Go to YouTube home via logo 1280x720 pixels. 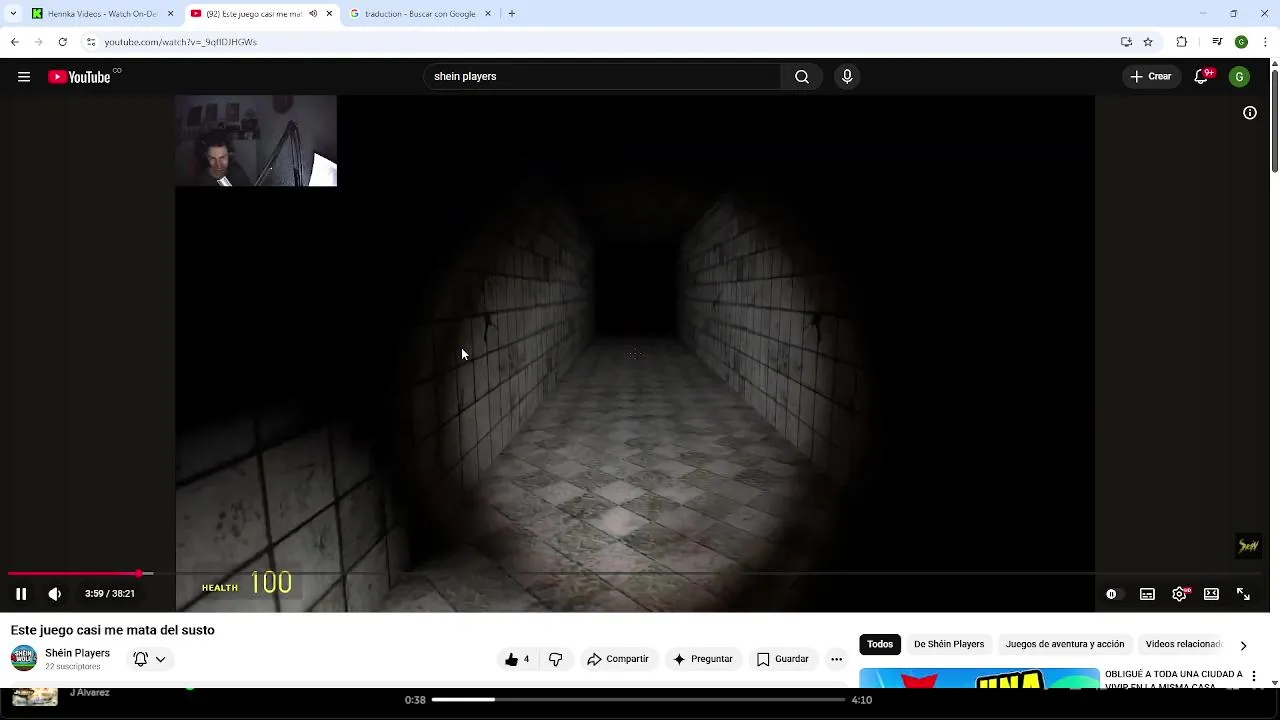[x=80, y=77]
